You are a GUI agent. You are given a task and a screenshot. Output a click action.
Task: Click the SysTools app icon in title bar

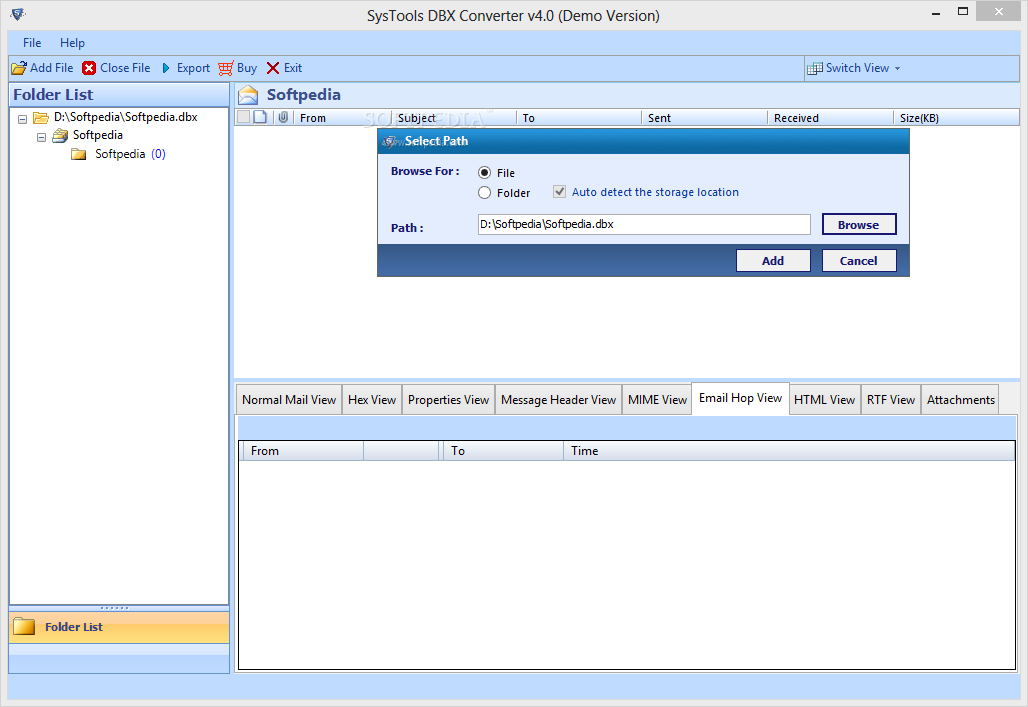coord(18,13)
